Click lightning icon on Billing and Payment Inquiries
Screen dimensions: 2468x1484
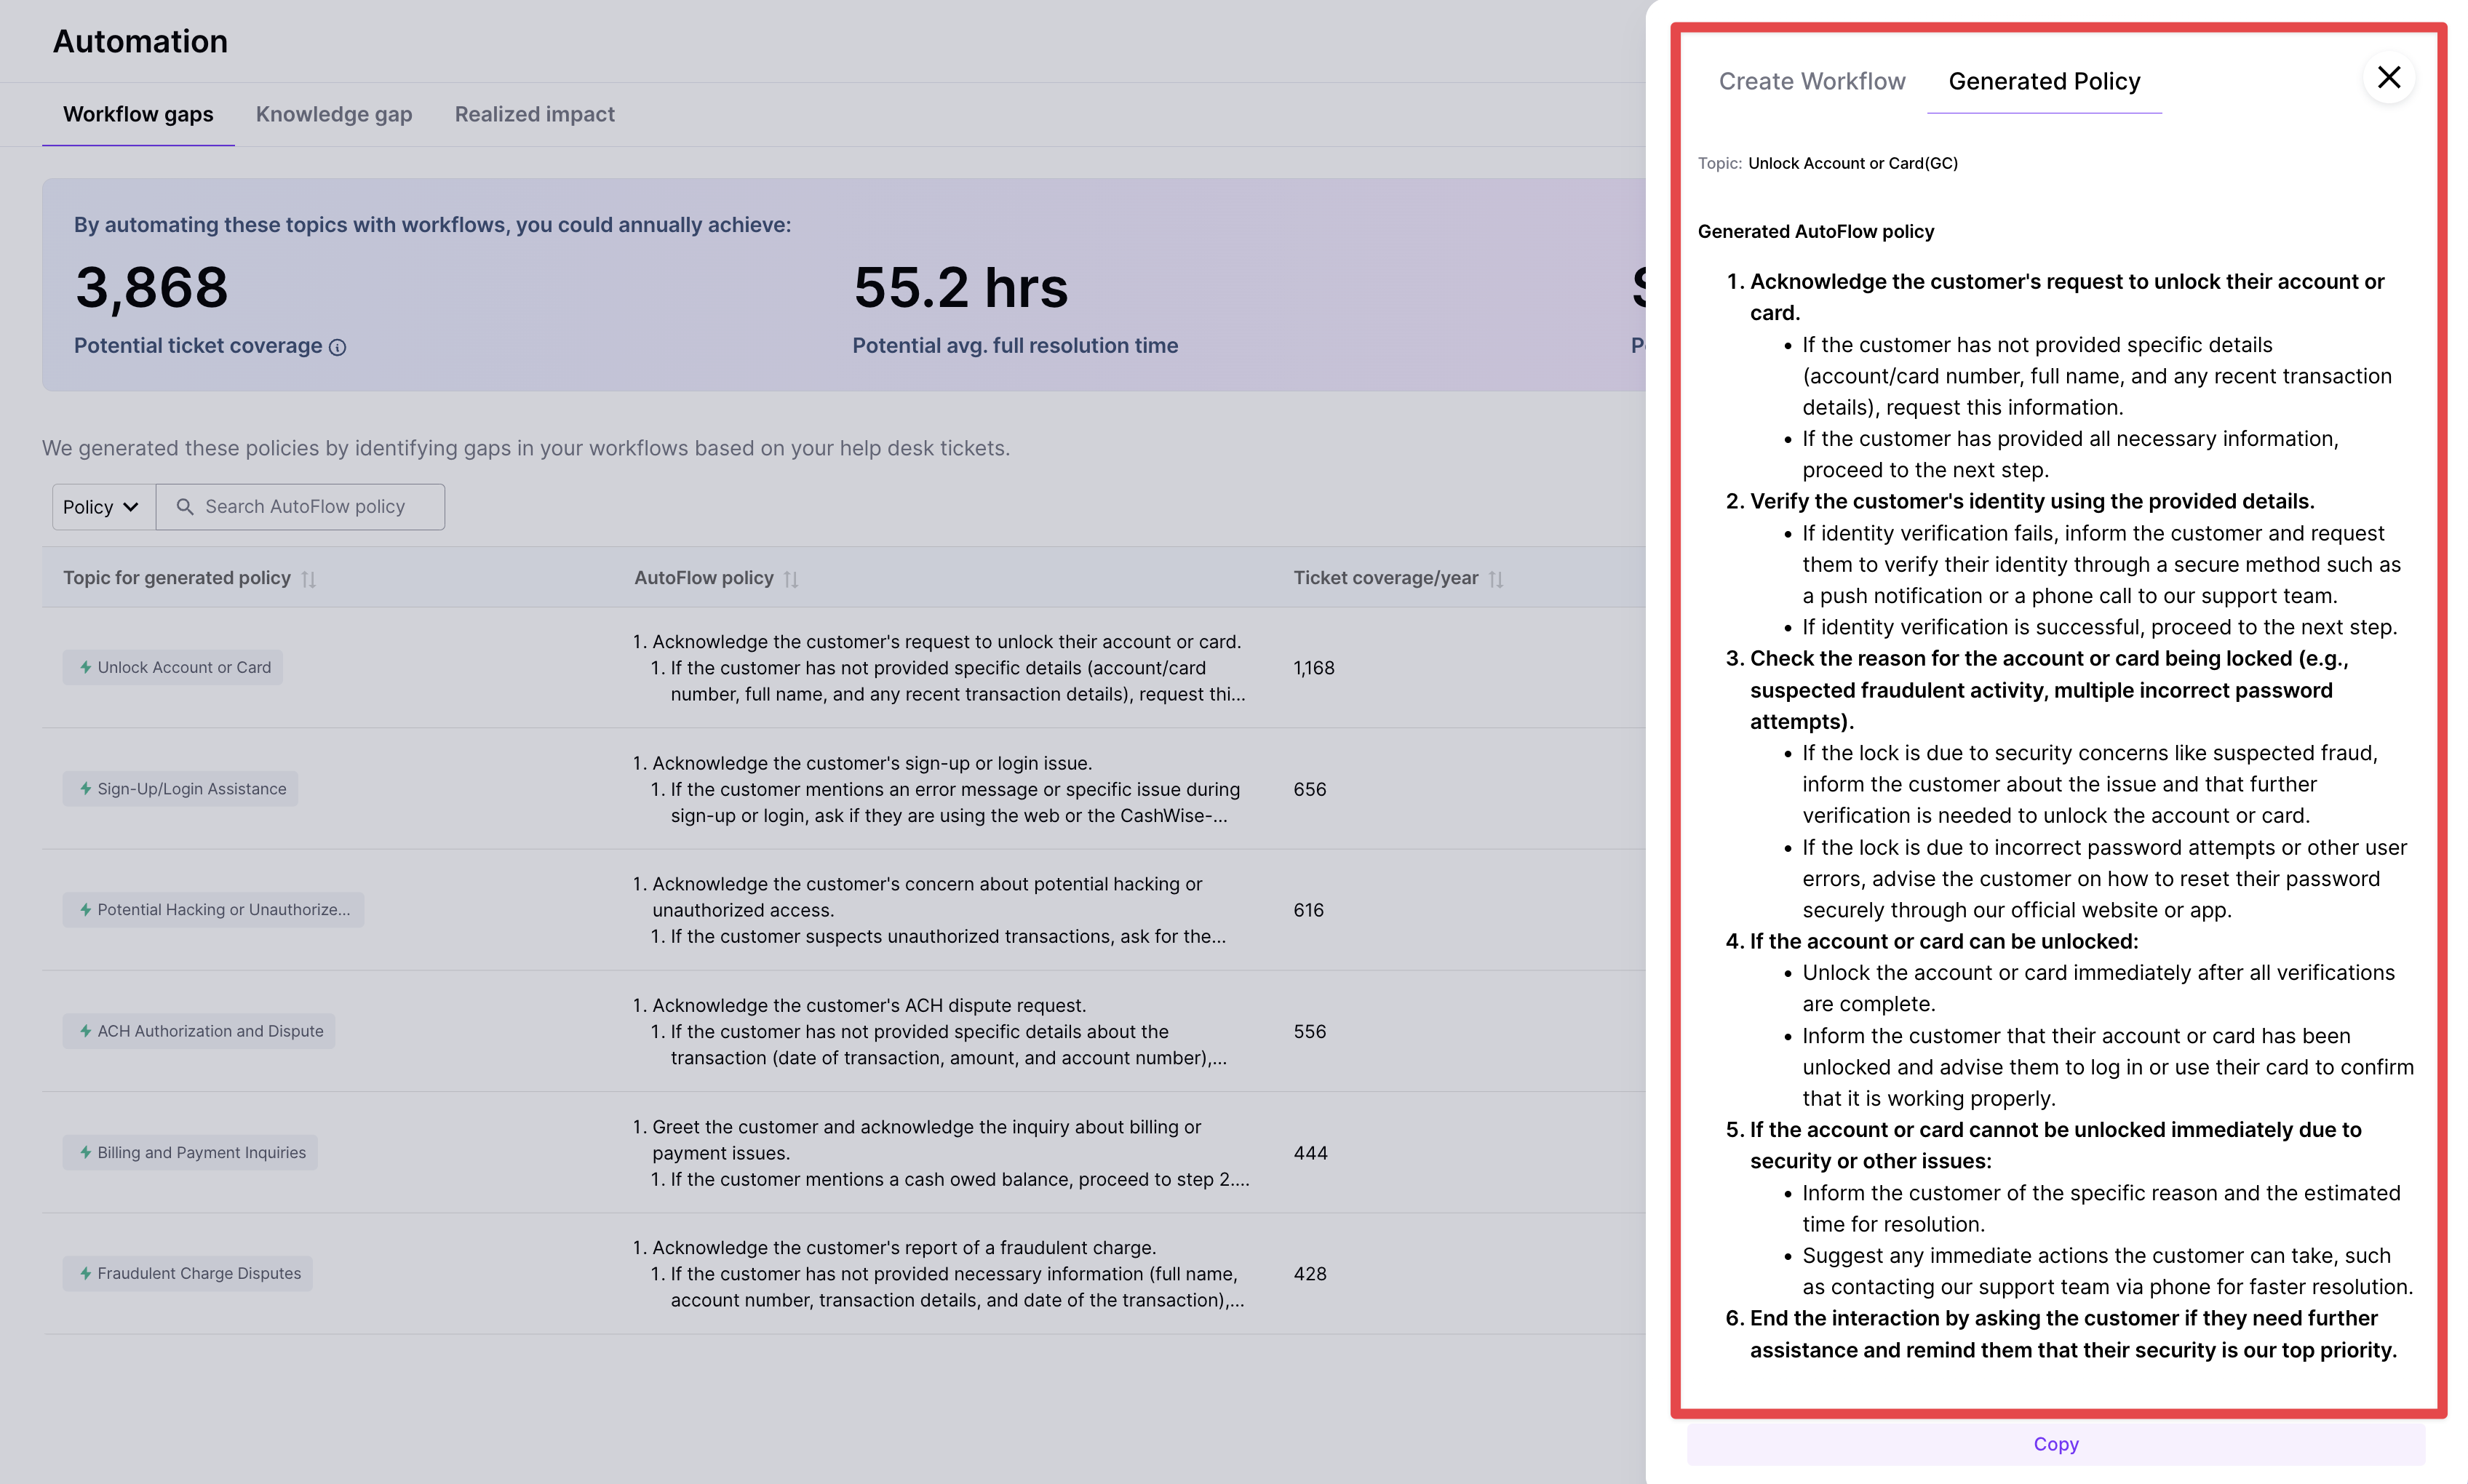86,1152
